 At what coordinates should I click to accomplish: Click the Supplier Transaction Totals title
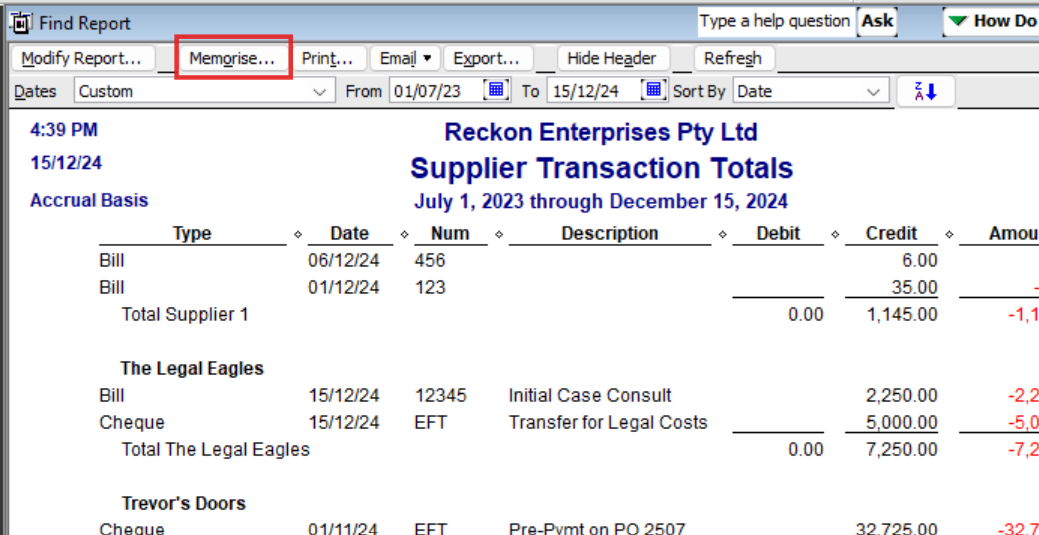pos(601,168)
